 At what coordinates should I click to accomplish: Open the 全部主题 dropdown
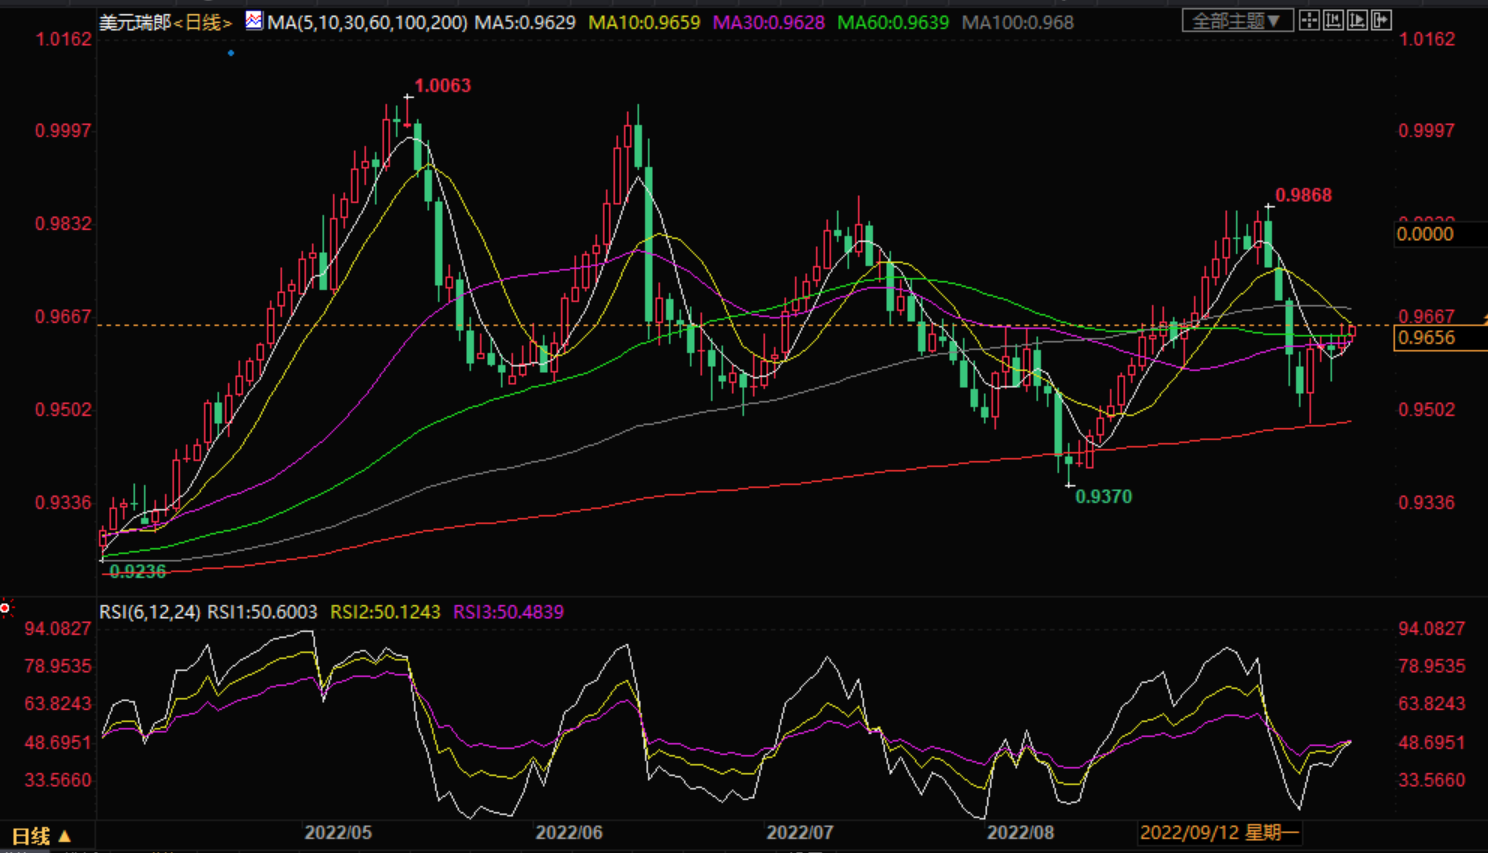[x=1236, y=20]
